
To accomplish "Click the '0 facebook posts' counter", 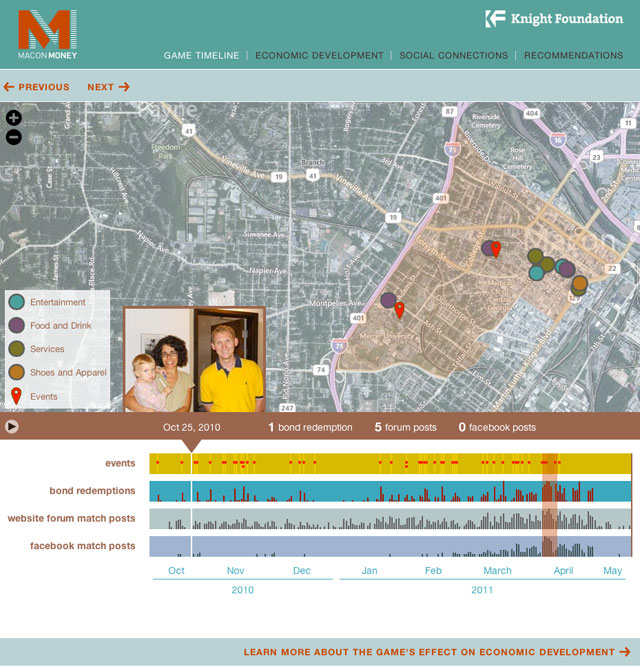I will [x=497, y=427].
